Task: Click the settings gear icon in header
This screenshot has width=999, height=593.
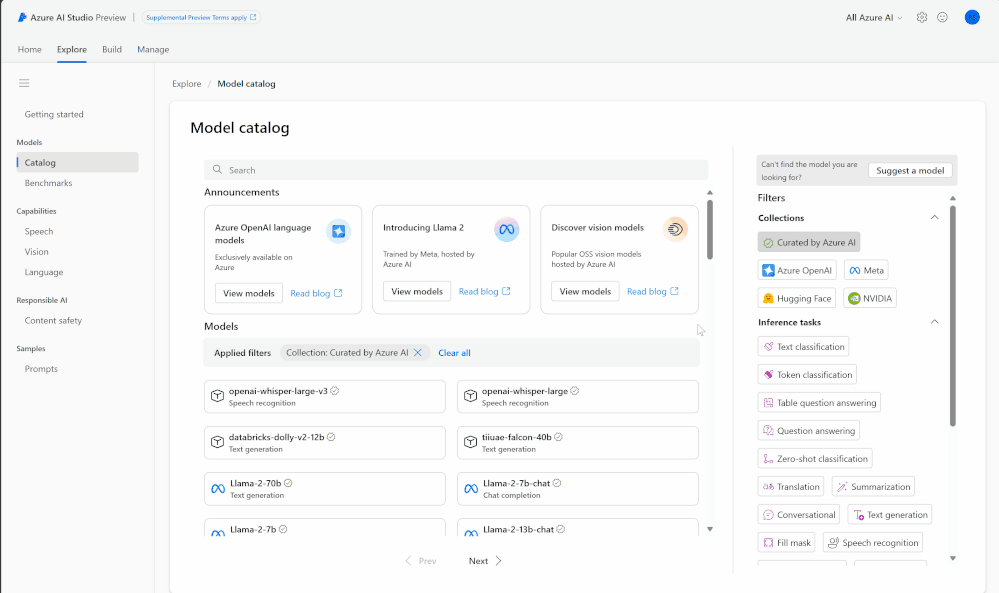Action: [922, 17]
